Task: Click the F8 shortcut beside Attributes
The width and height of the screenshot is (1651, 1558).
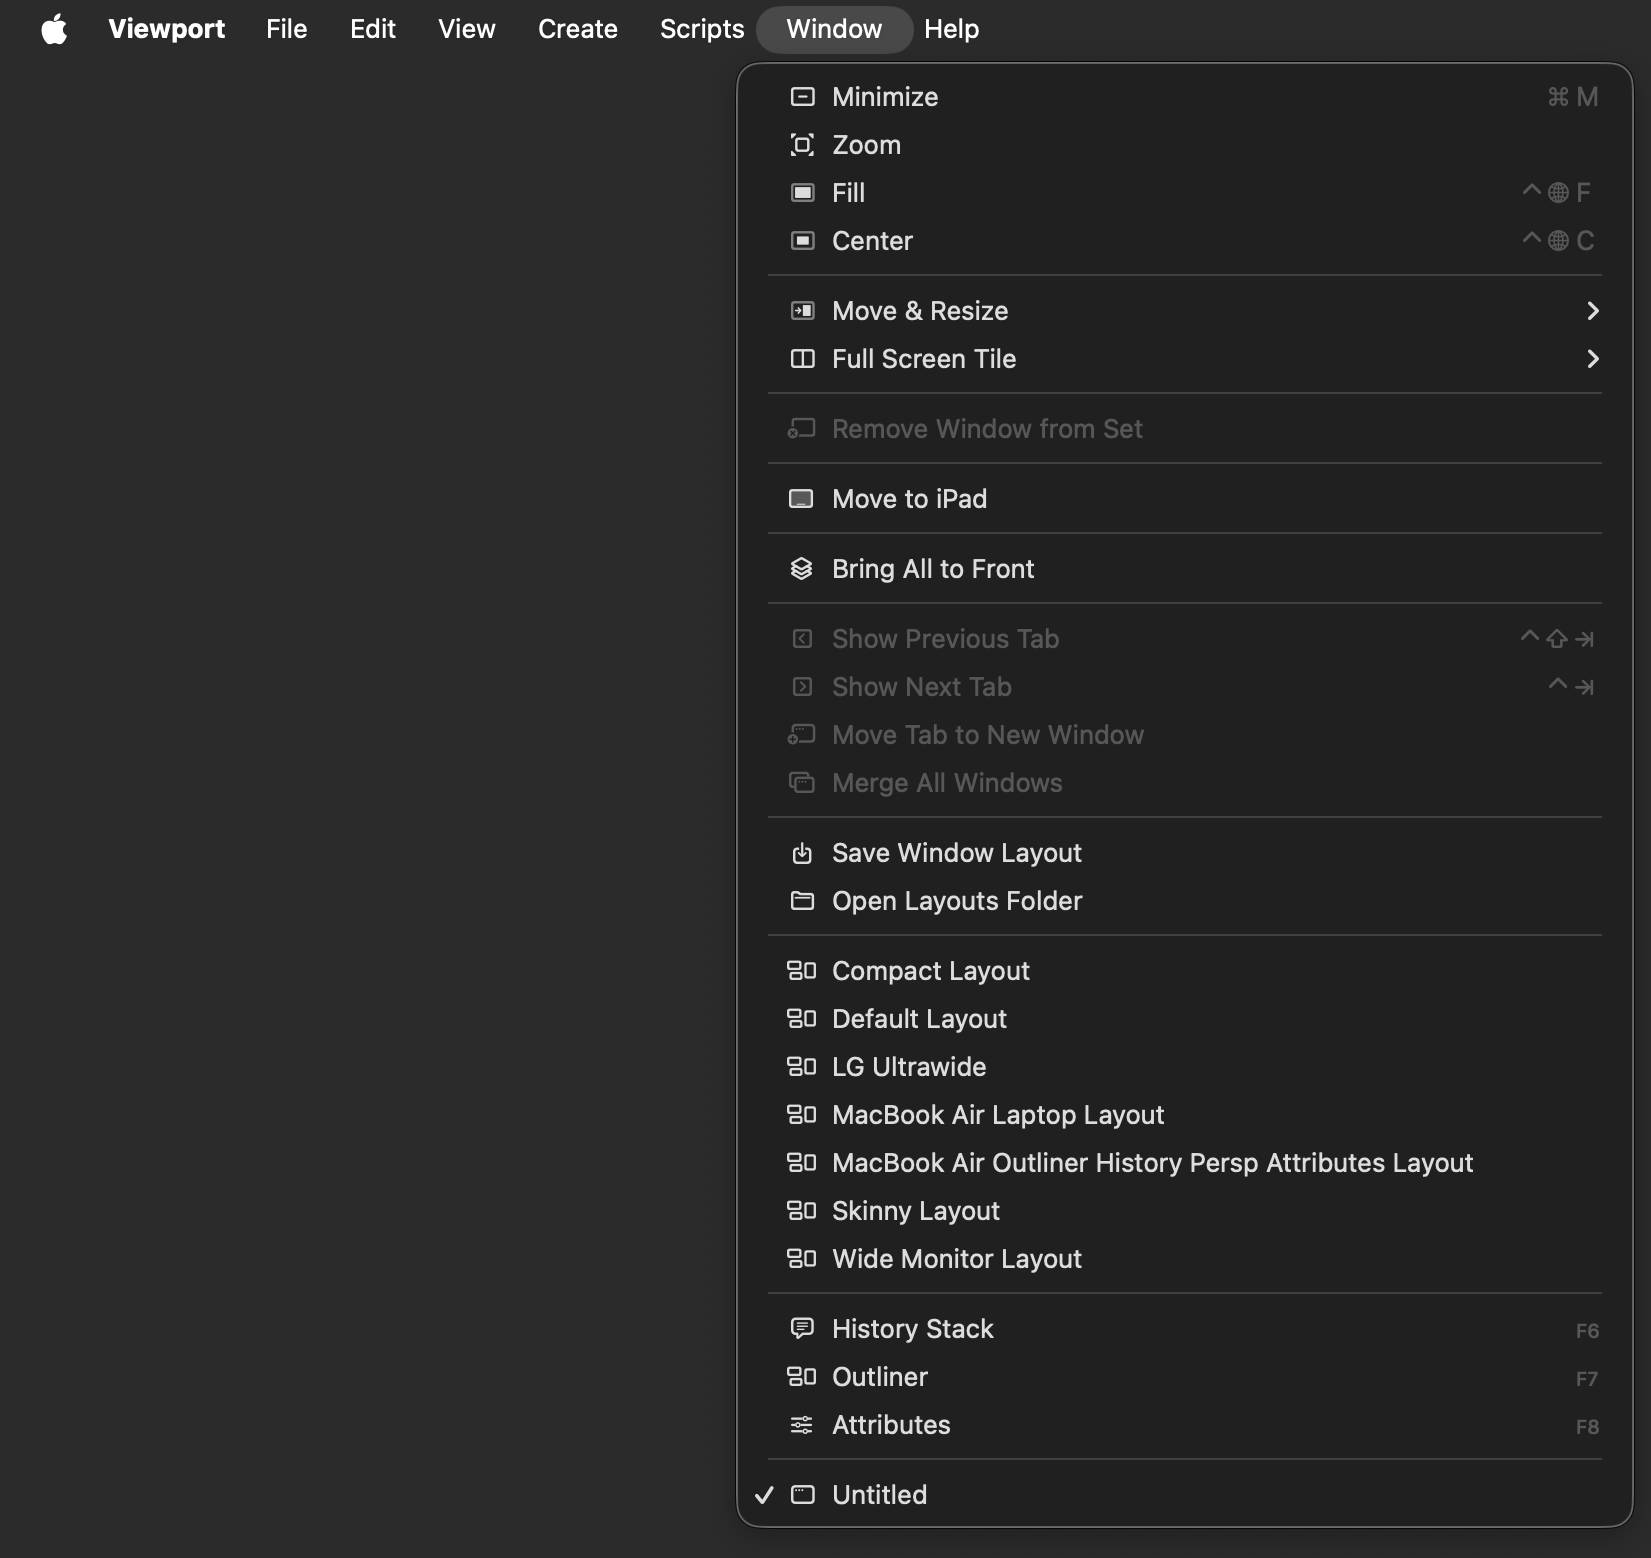Action: tap(1587, 1427)
